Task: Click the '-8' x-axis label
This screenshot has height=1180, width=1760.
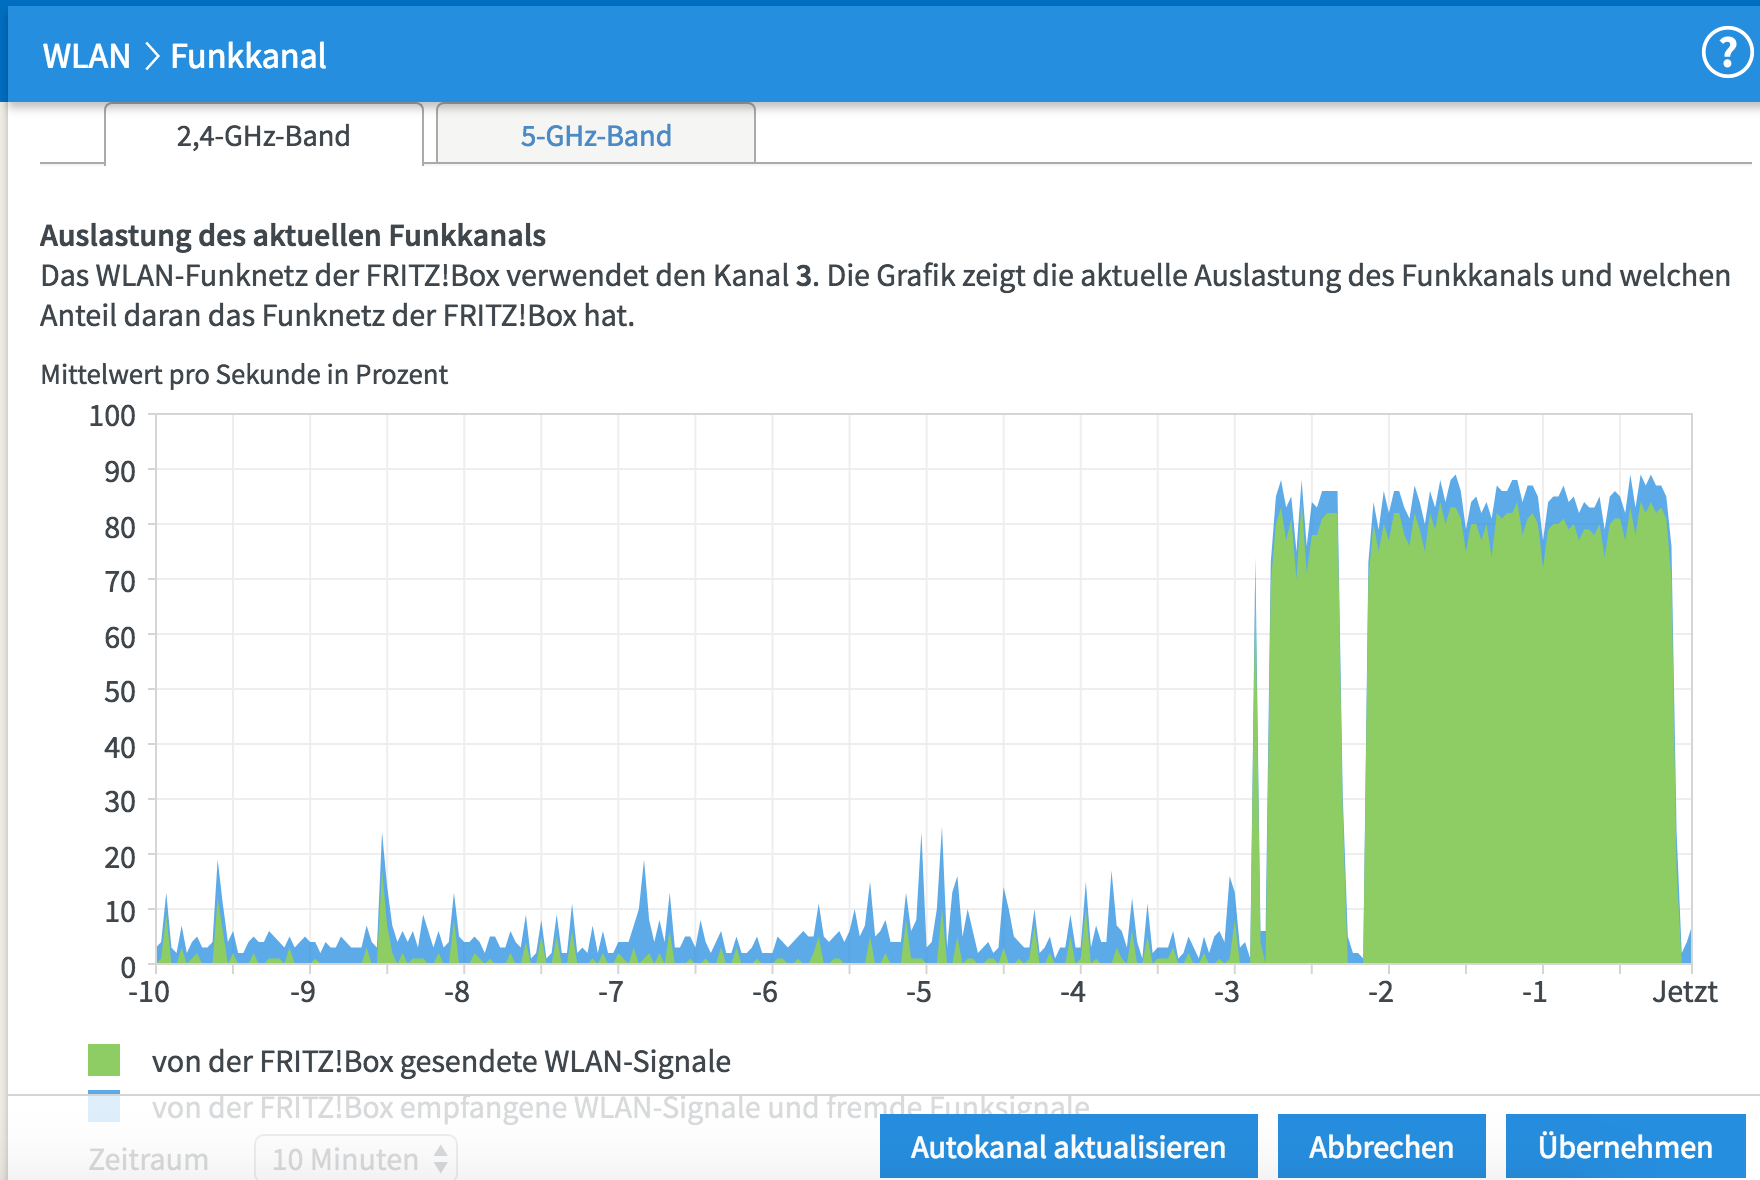Action: point(456,992)
